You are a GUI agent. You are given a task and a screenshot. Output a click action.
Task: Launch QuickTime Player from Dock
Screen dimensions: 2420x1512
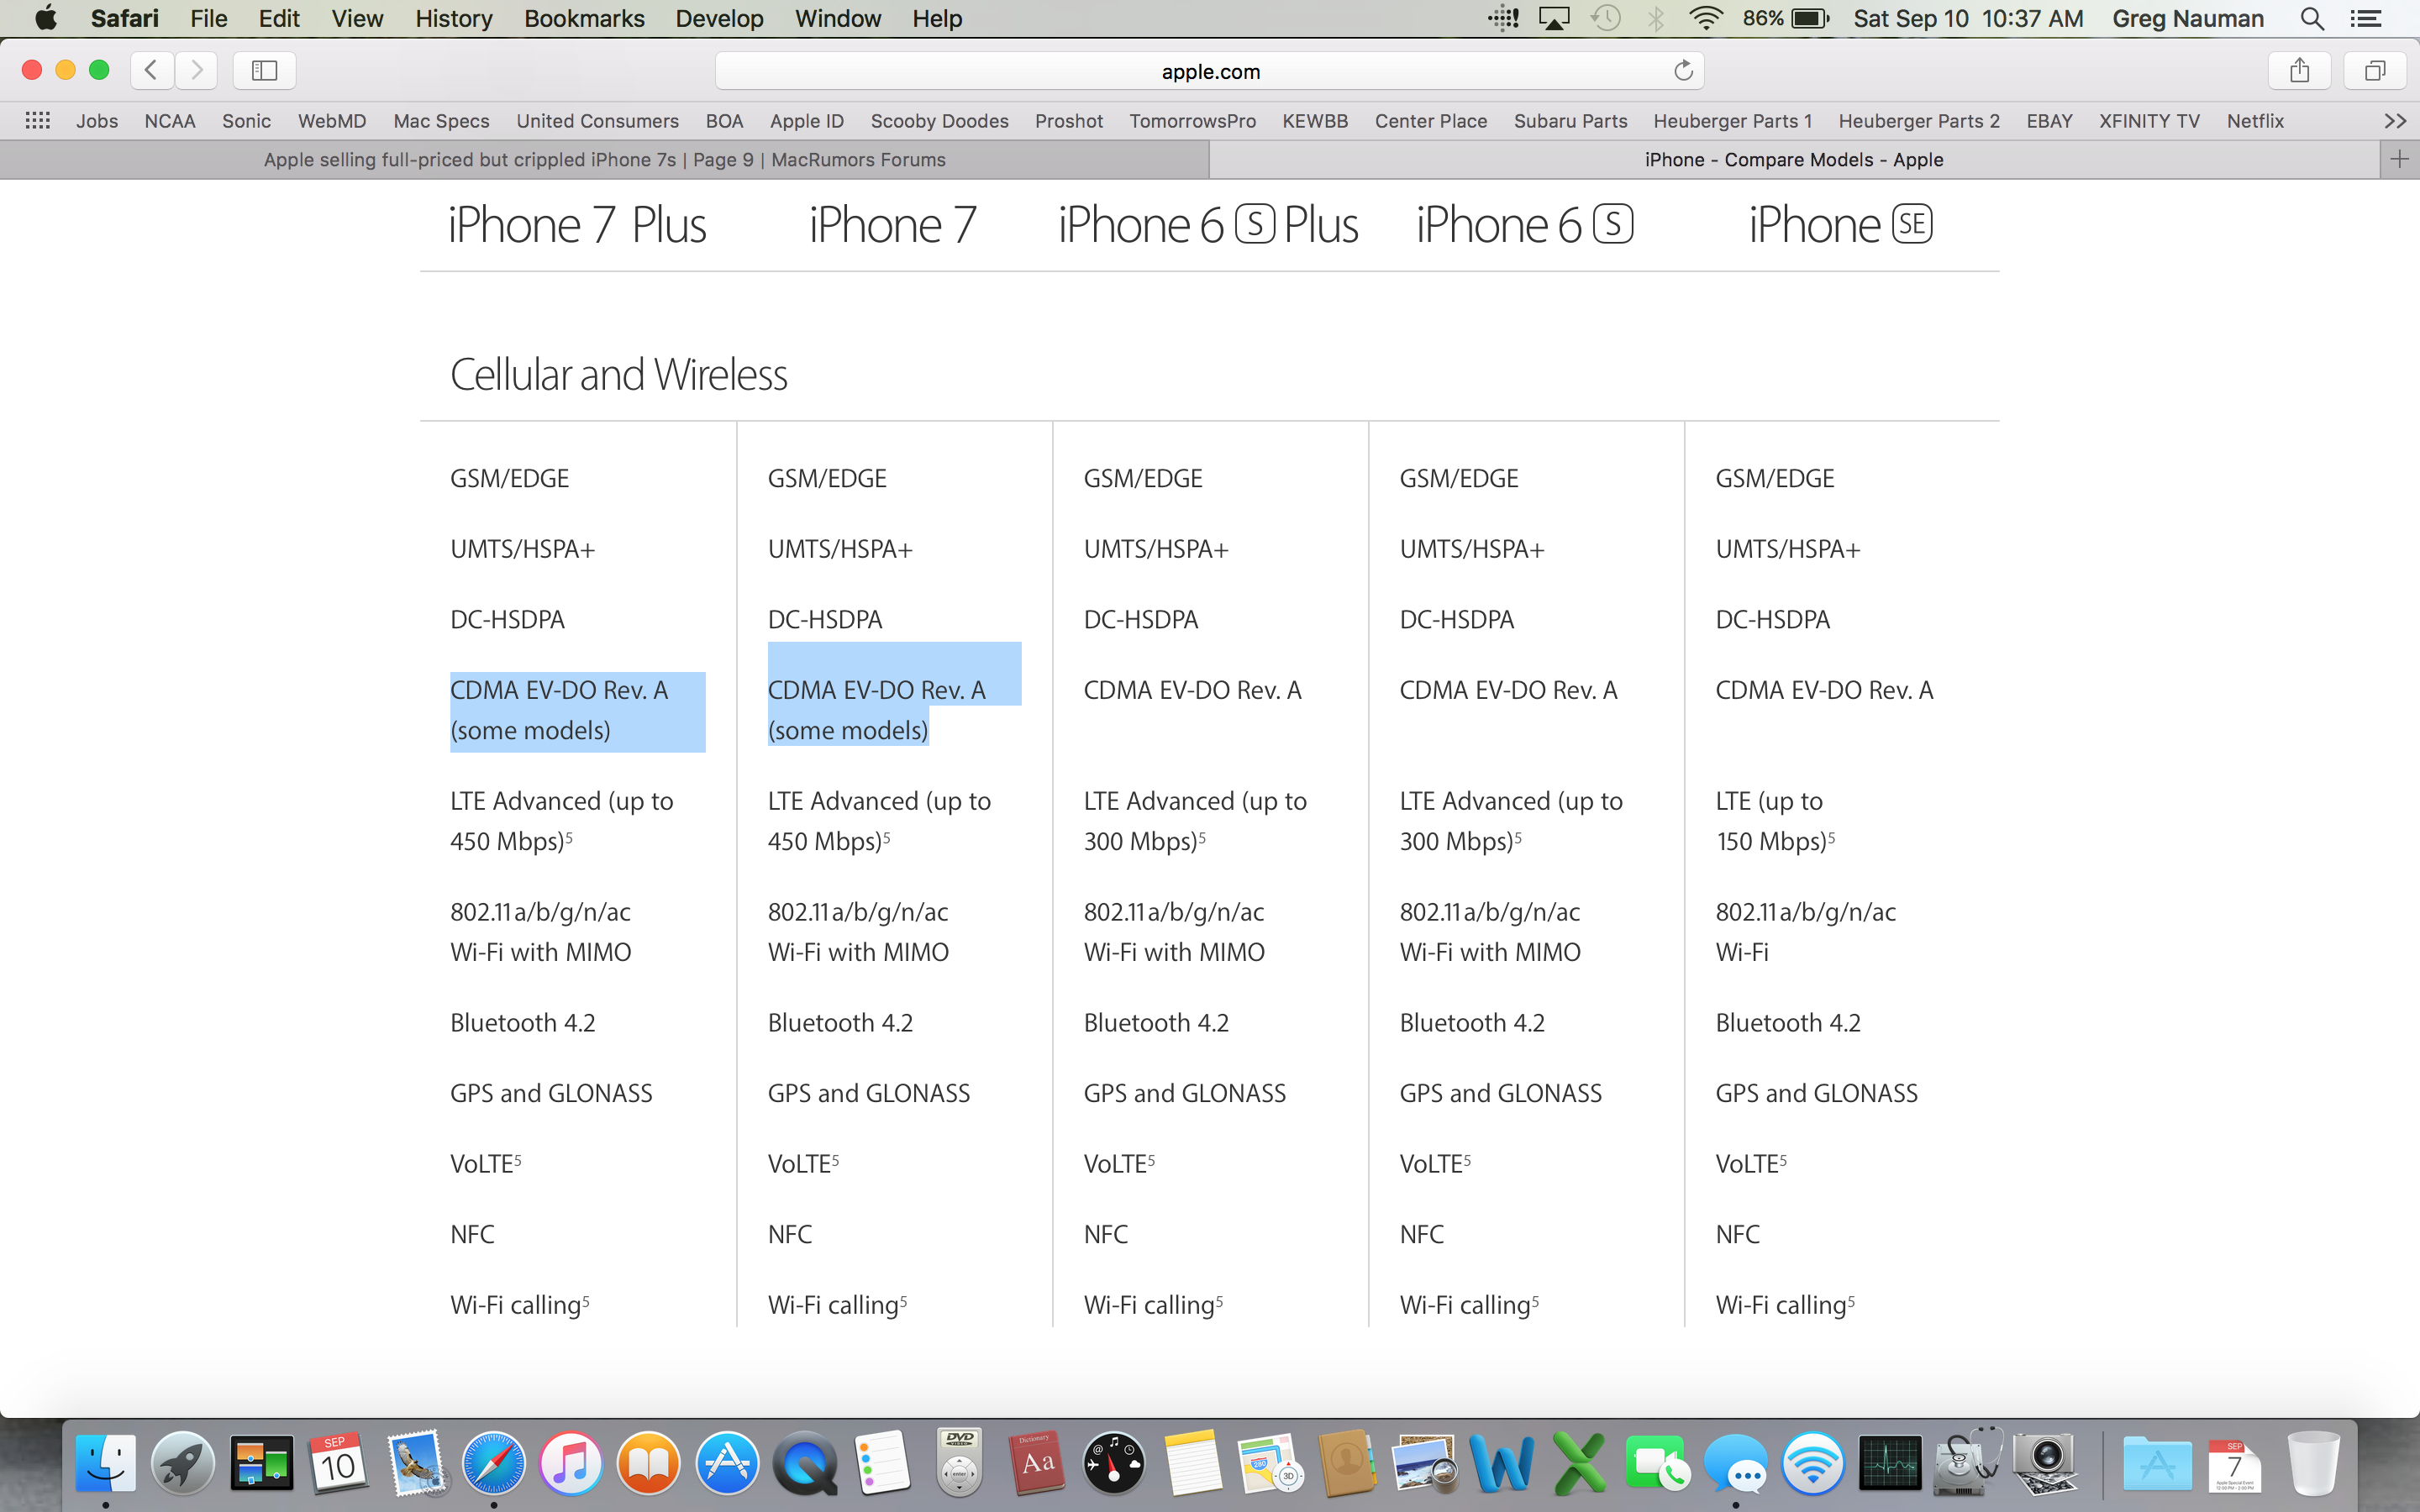click(804, 1463)
